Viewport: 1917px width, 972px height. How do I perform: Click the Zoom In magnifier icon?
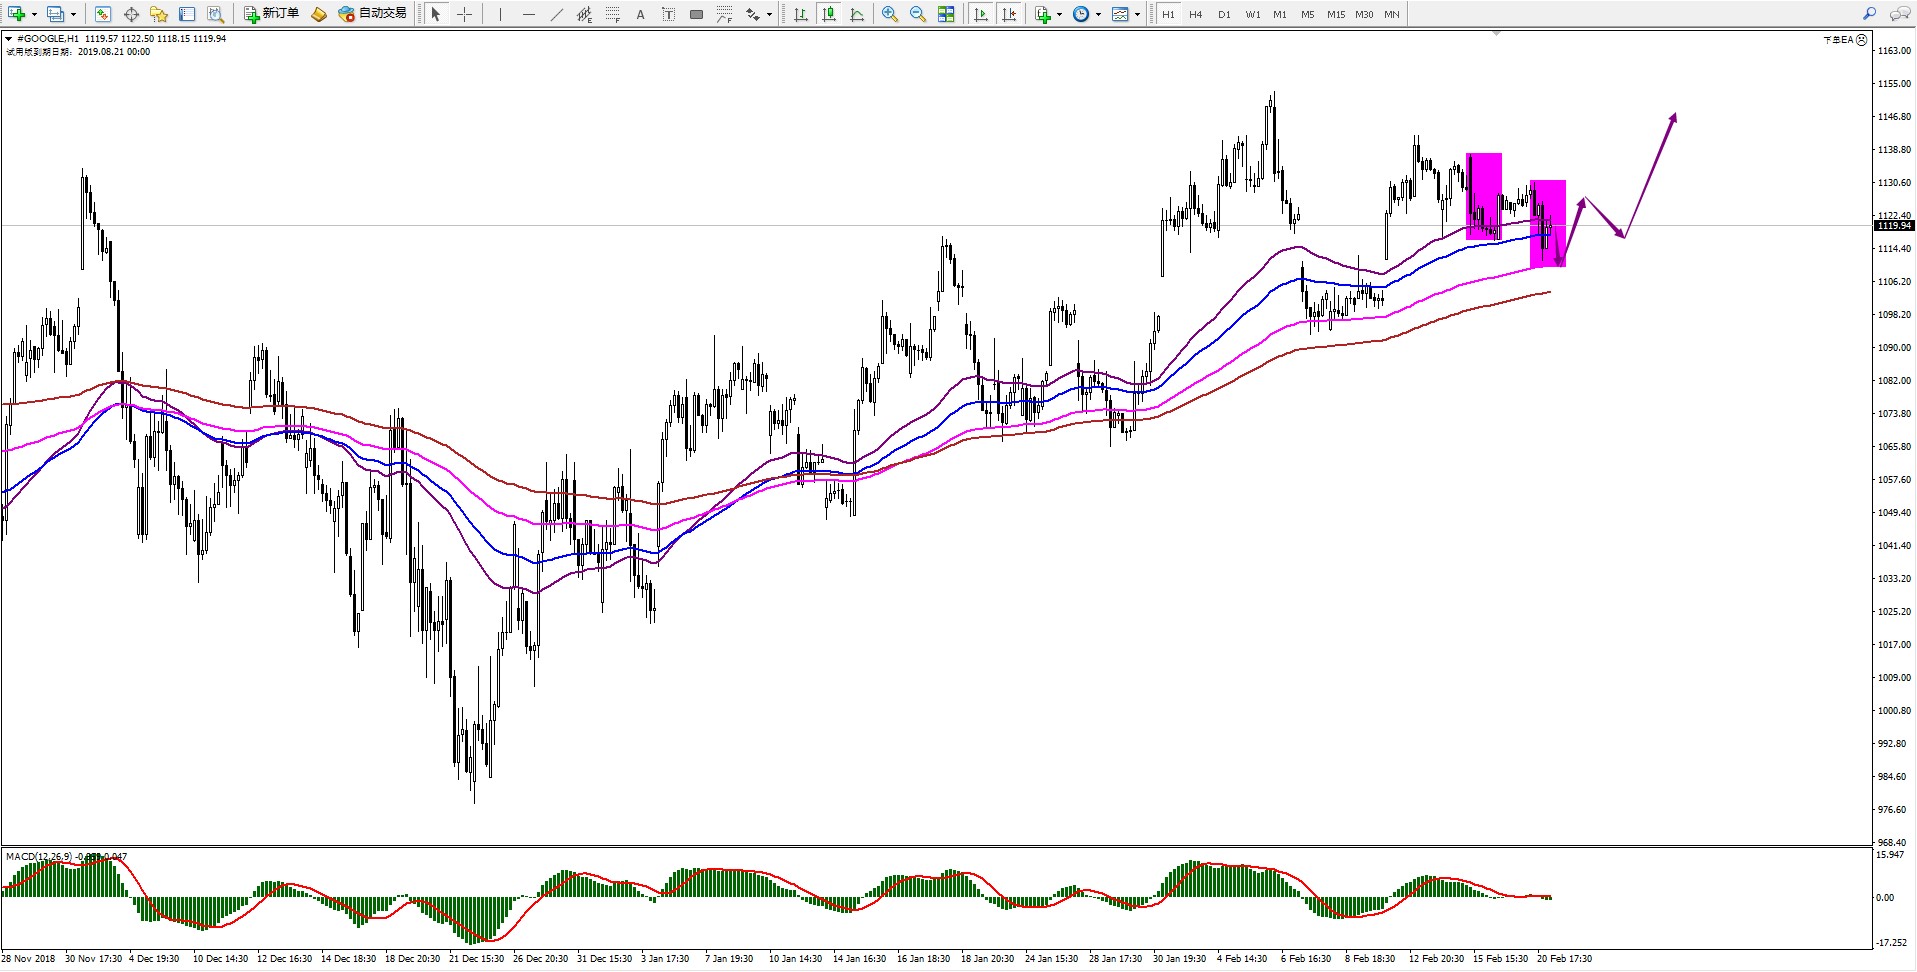[889, 14]
